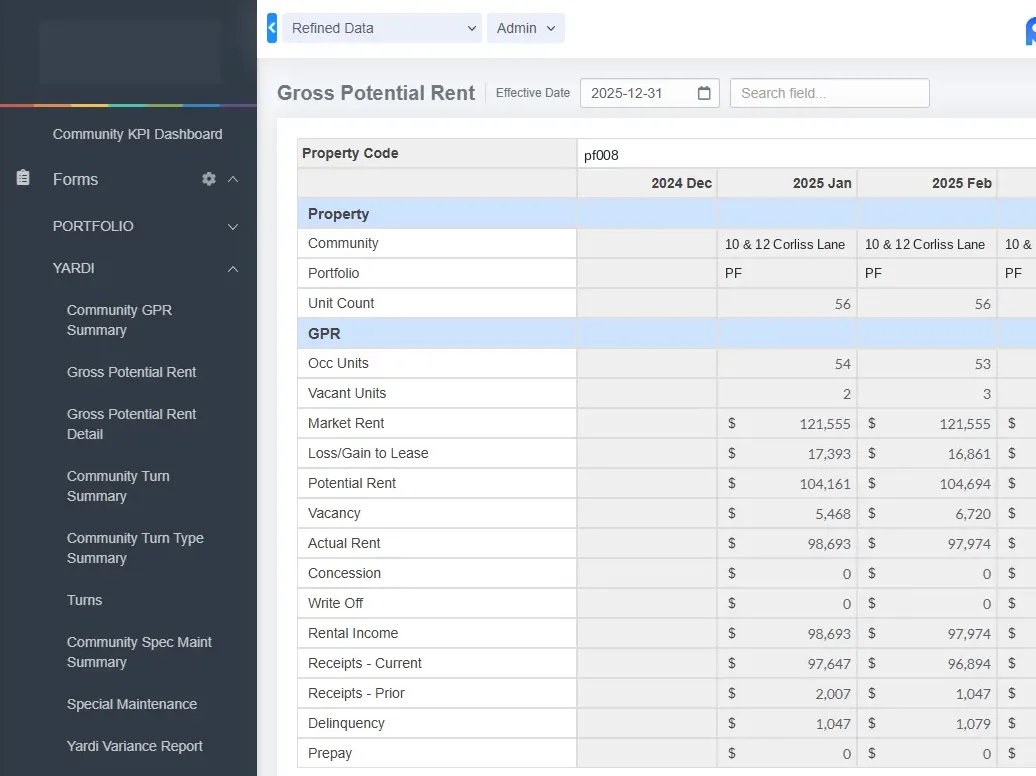This screenshot has width=1036, height=776.
Task: Click the 2024 Dec column header
Action: tap(648, 183)
